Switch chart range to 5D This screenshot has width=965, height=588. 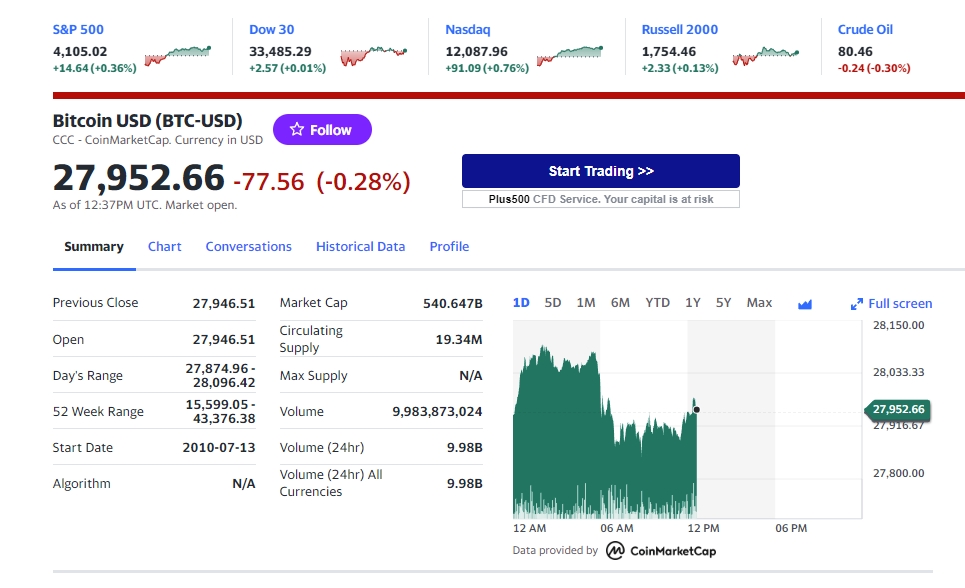[x=553, y=303]
